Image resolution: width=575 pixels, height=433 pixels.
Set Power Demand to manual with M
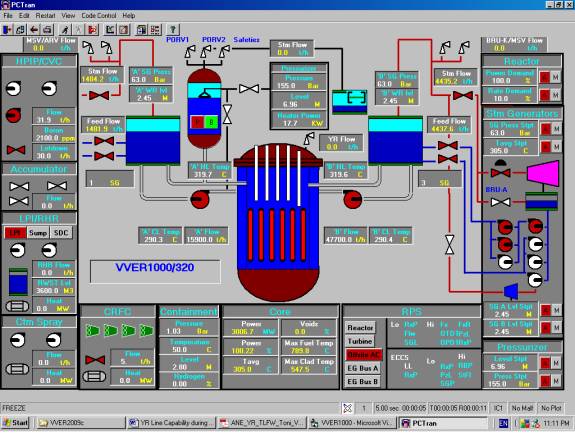(556, 77)
